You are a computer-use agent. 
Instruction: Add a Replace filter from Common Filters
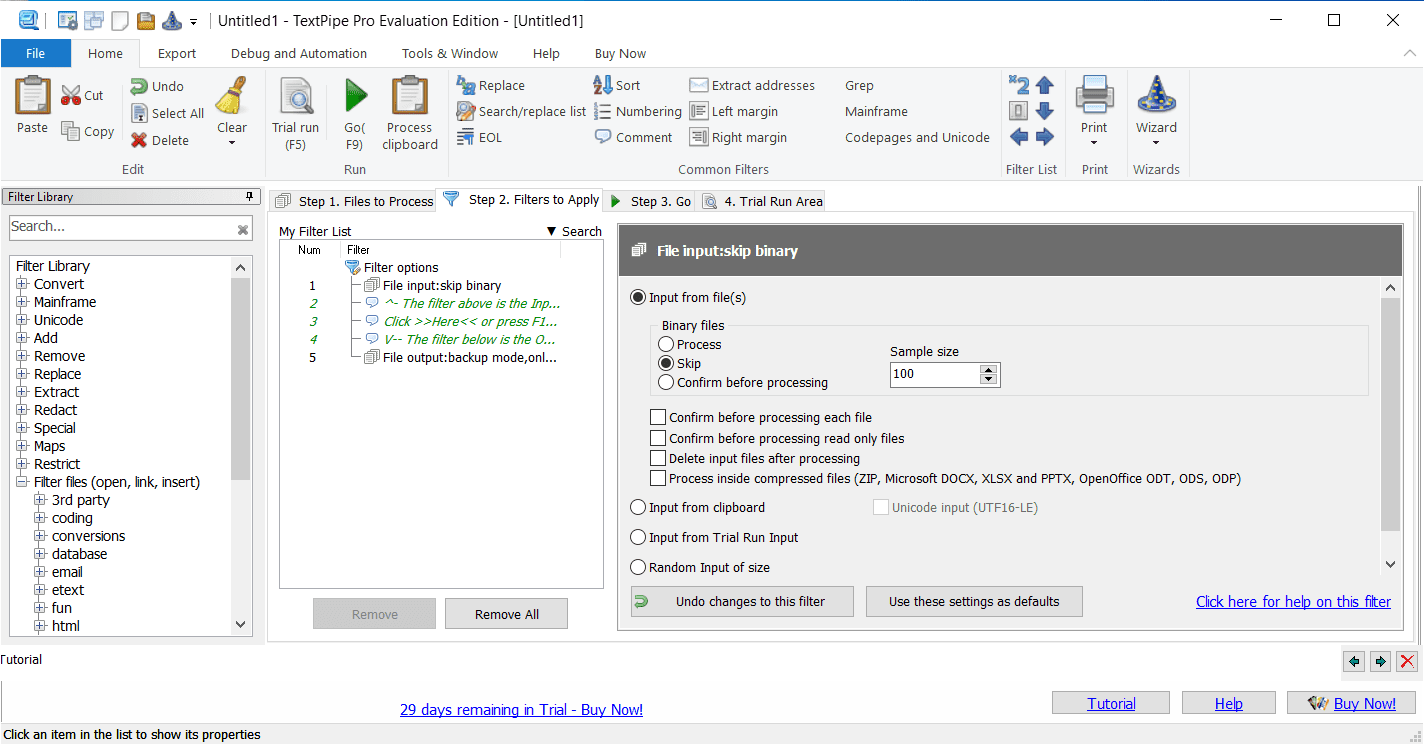(x=491, y=86)
